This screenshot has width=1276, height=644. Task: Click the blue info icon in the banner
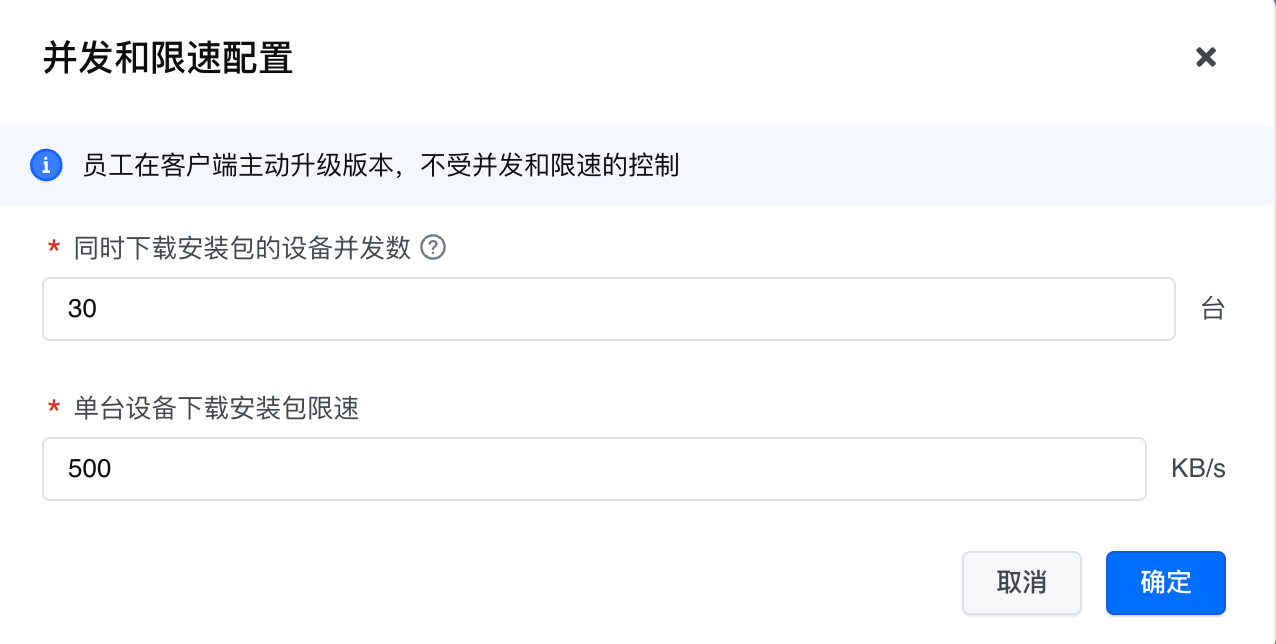46,165
